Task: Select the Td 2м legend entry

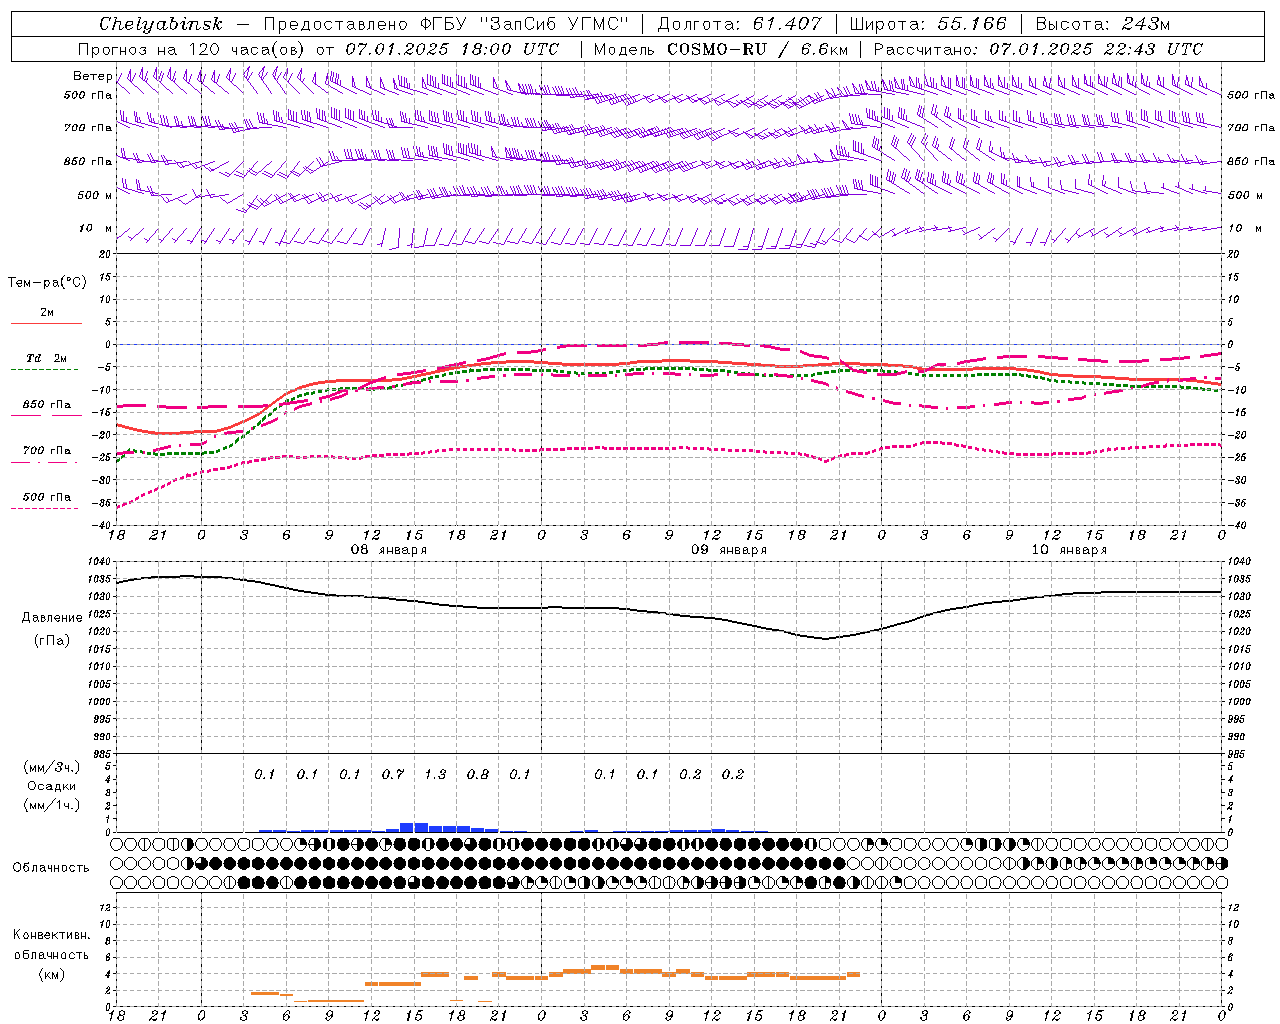Action: click(x=46, y=358)
